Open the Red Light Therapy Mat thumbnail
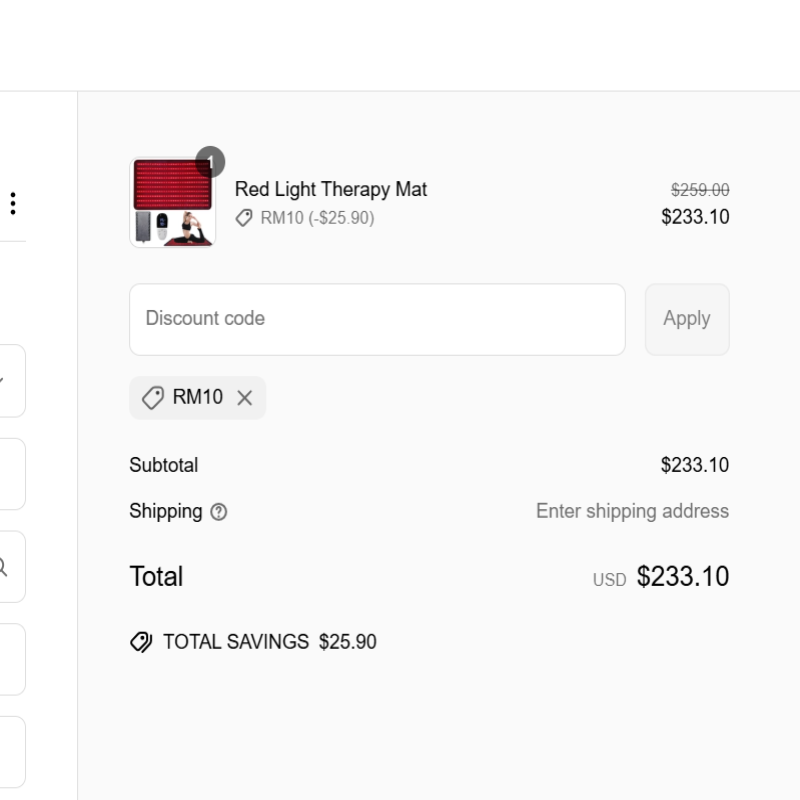The image size is (800, 800). click(172, 203)
